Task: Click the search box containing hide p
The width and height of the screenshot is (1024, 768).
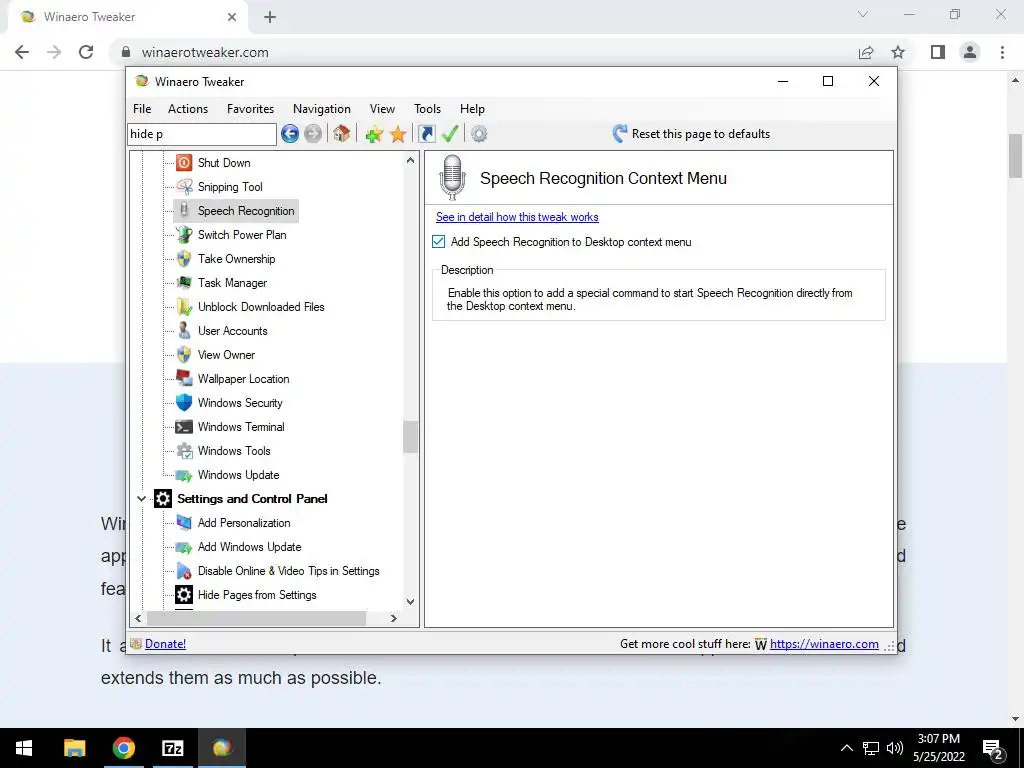Action: click(202, 134)
